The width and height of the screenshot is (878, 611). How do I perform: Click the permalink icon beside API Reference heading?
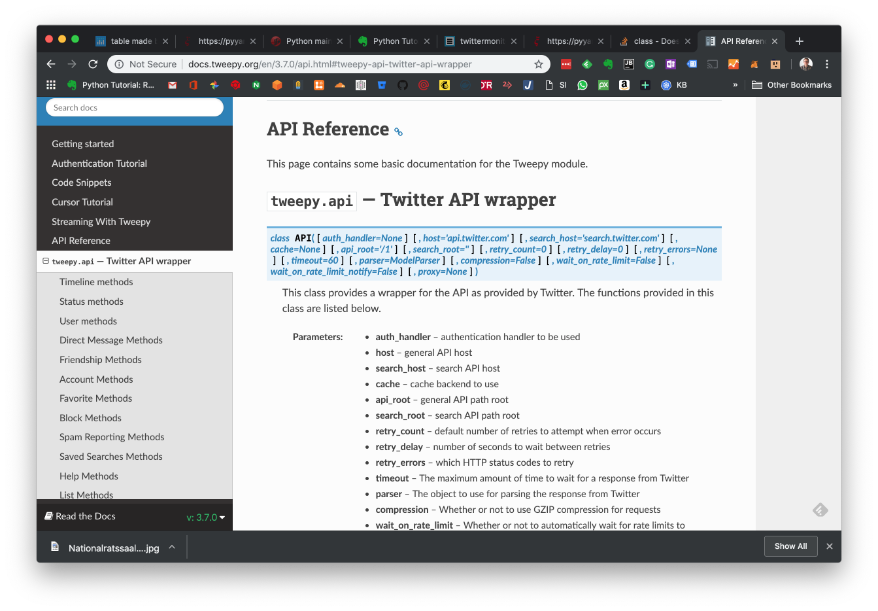[398, 131]
